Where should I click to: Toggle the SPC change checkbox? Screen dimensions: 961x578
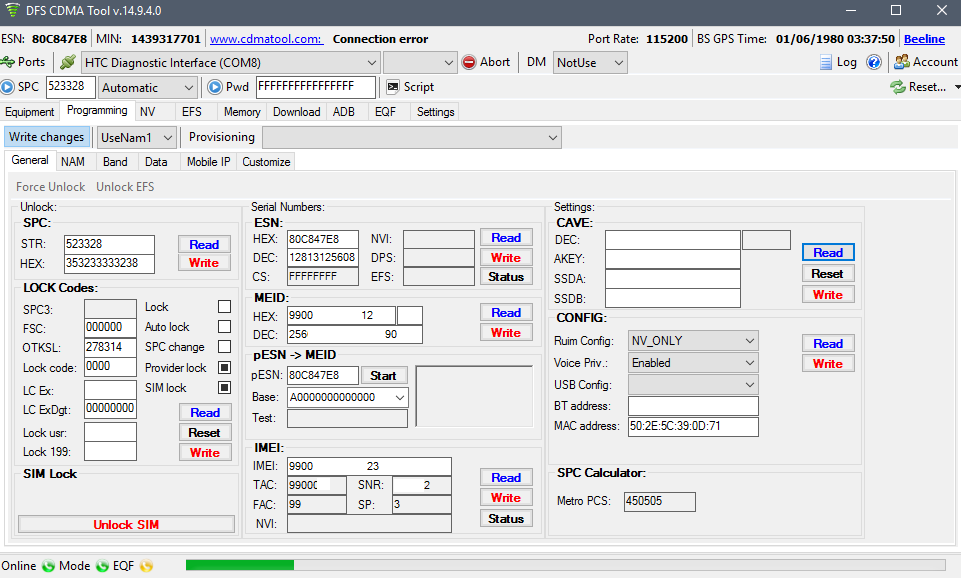(x=225, y=347)
